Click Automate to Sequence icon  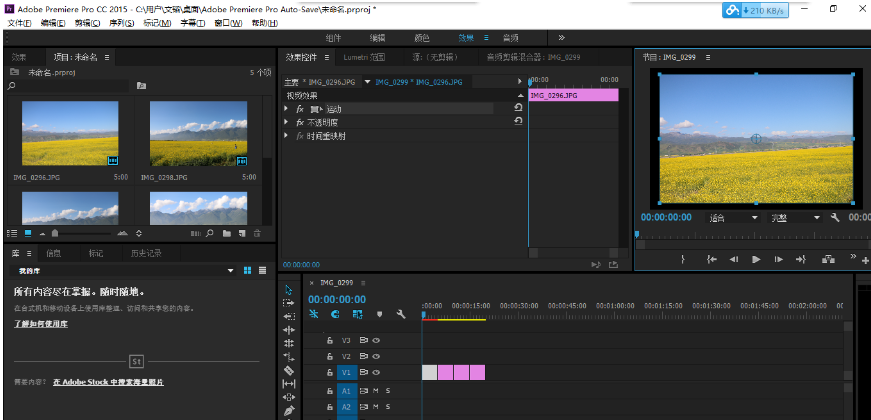click(x=194, y=233)
